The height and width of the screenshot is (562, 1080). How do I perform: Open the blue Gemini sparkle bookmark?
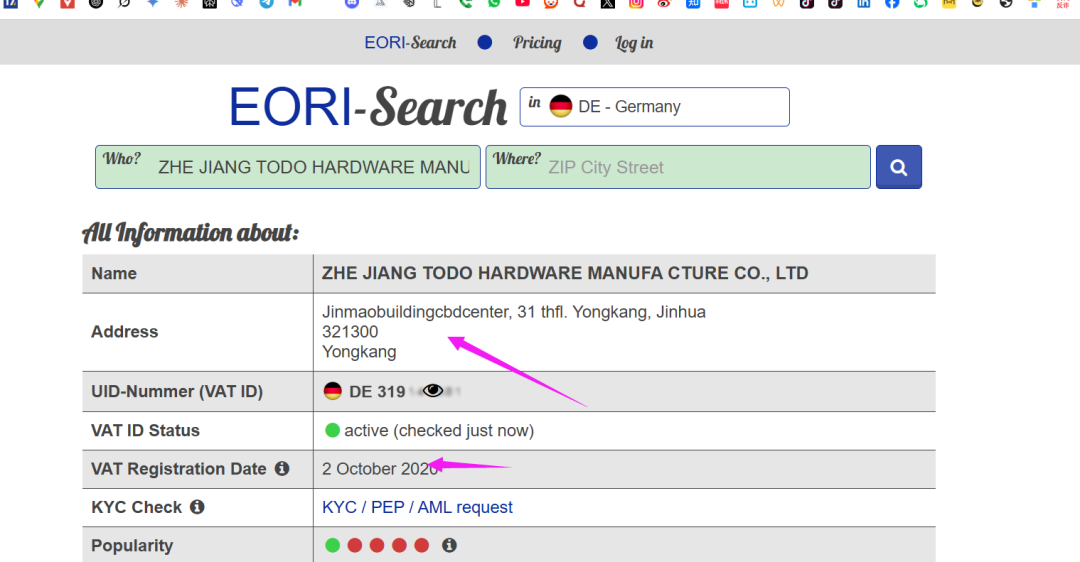click(152, 3)
